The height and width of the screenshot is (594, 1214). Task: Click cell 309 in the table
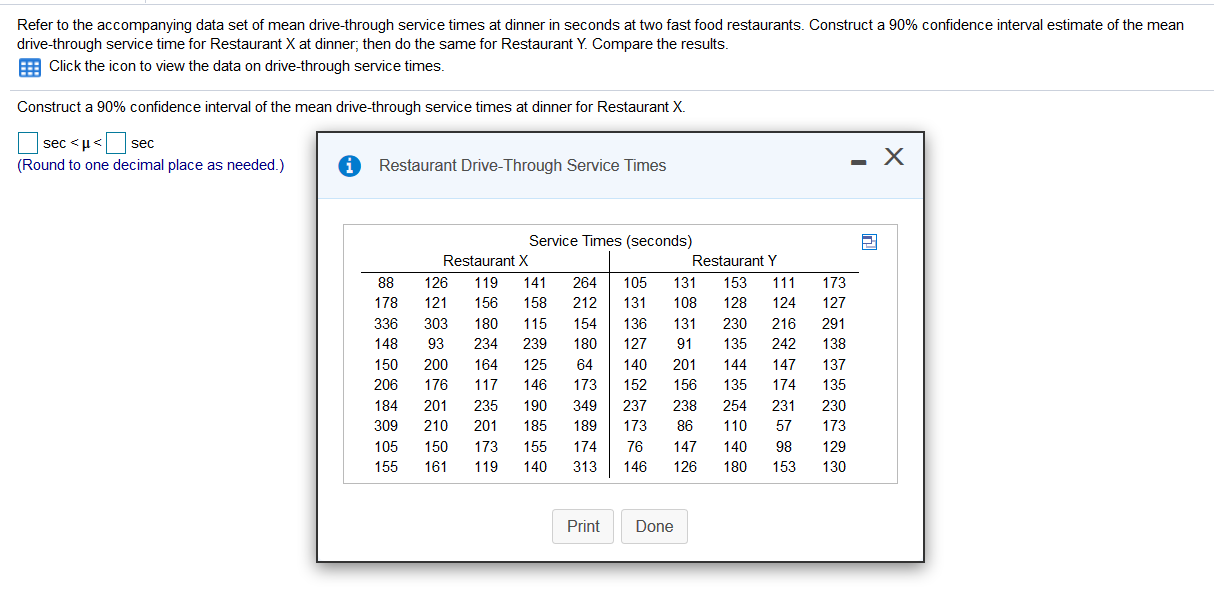(x=386, y=426)
